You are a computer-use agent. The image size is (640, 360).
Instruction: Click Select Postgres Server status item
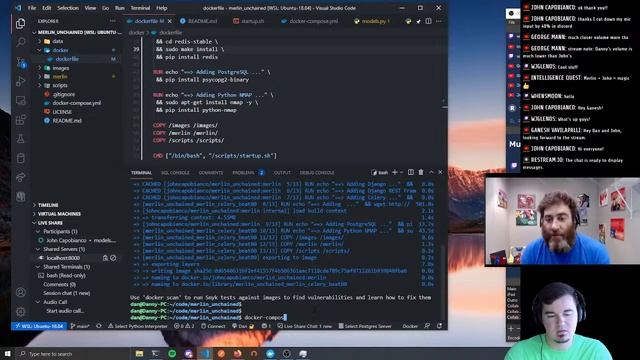(365, 326)
